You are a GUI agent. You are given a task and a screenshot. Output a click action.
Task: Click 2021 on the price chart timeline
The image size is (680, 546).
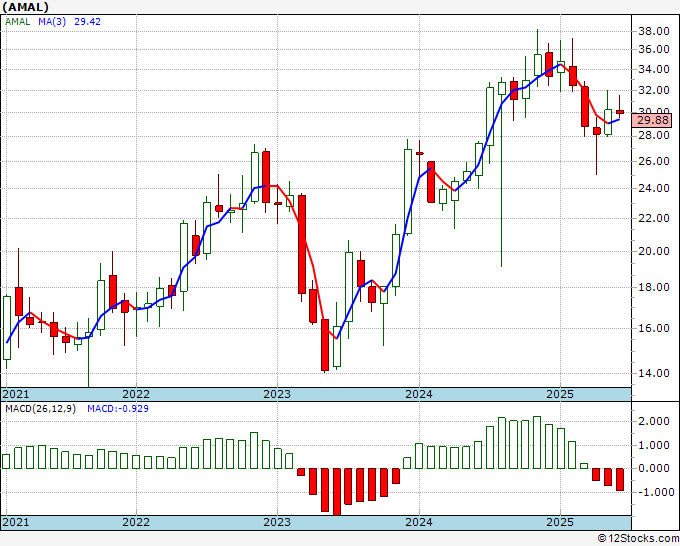pos(16,394)
